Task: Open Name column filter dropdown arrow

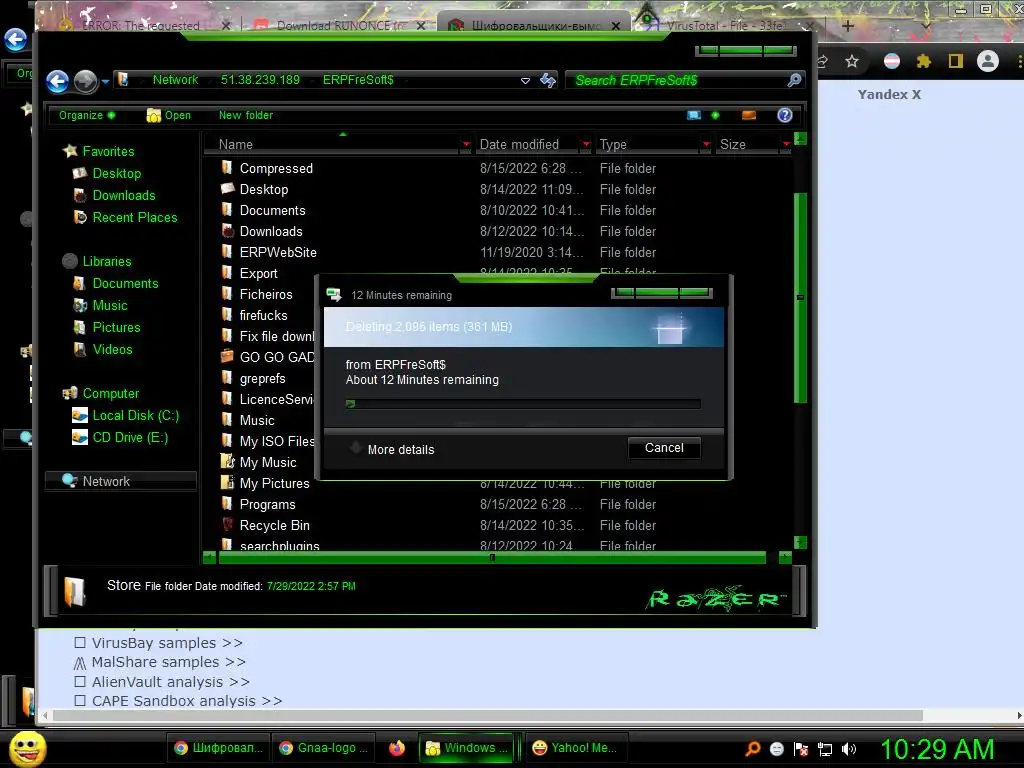Action: tap(466, 144)
